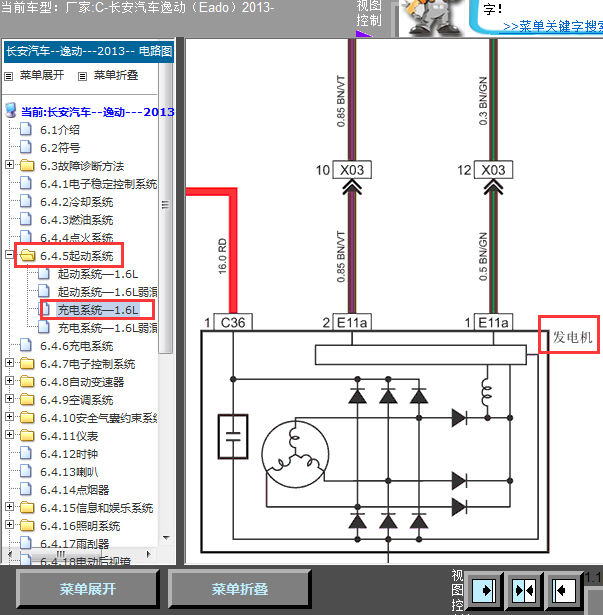
Task: Click the folder icon of 6.4.7电子控制系统
Action: click(27, 364)
